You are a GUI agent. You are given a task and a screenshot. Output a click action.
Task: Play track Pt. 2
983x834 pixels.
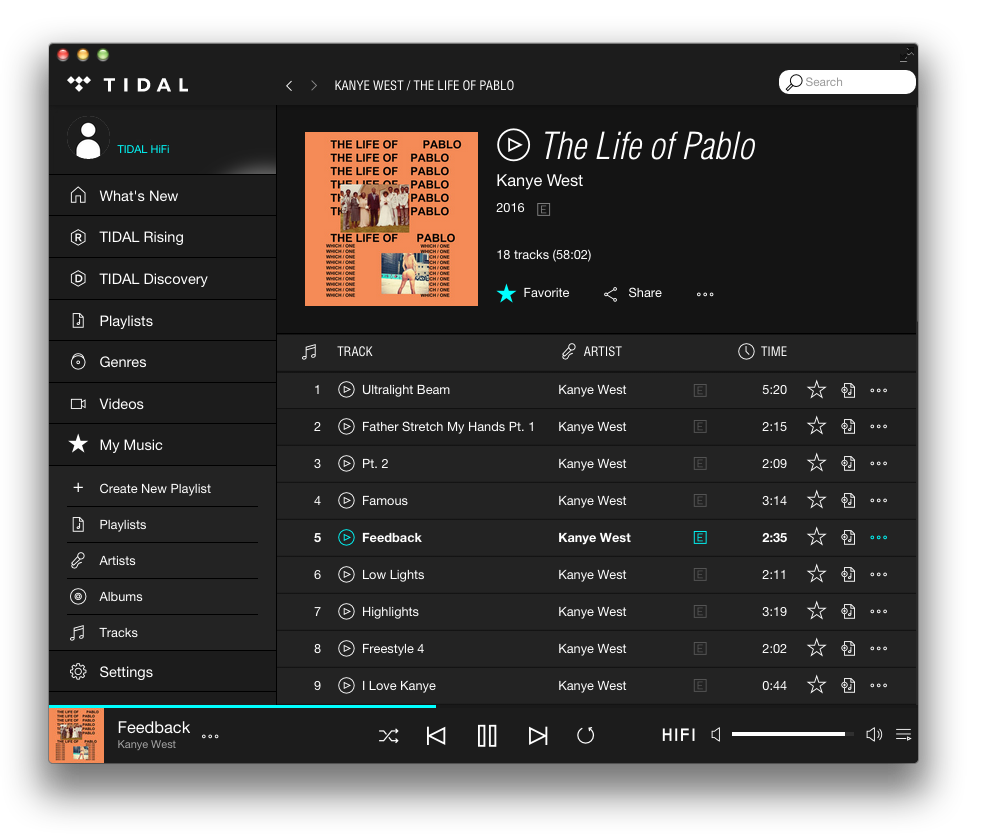tap(346, 464)
